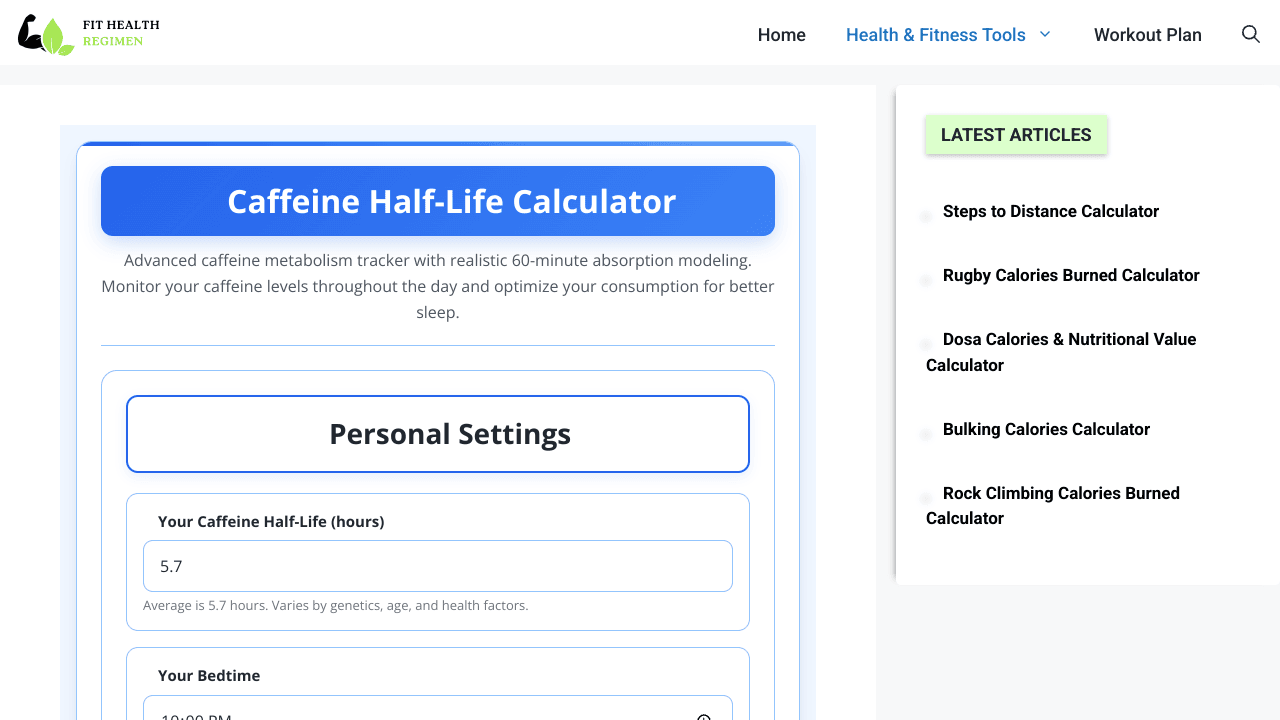Click the Your Bedtime time field
Image resolution: width=1280 pixels, height=720 pixels.
(420, 714)
